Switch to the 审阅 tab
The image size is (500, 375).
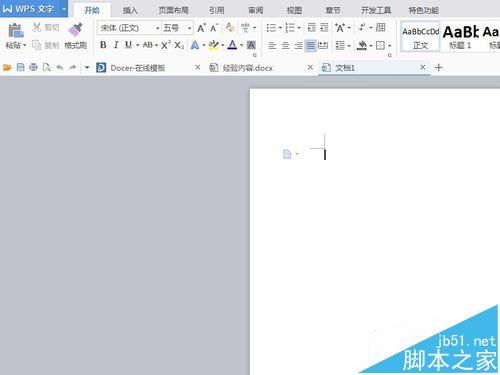(256, 10)
